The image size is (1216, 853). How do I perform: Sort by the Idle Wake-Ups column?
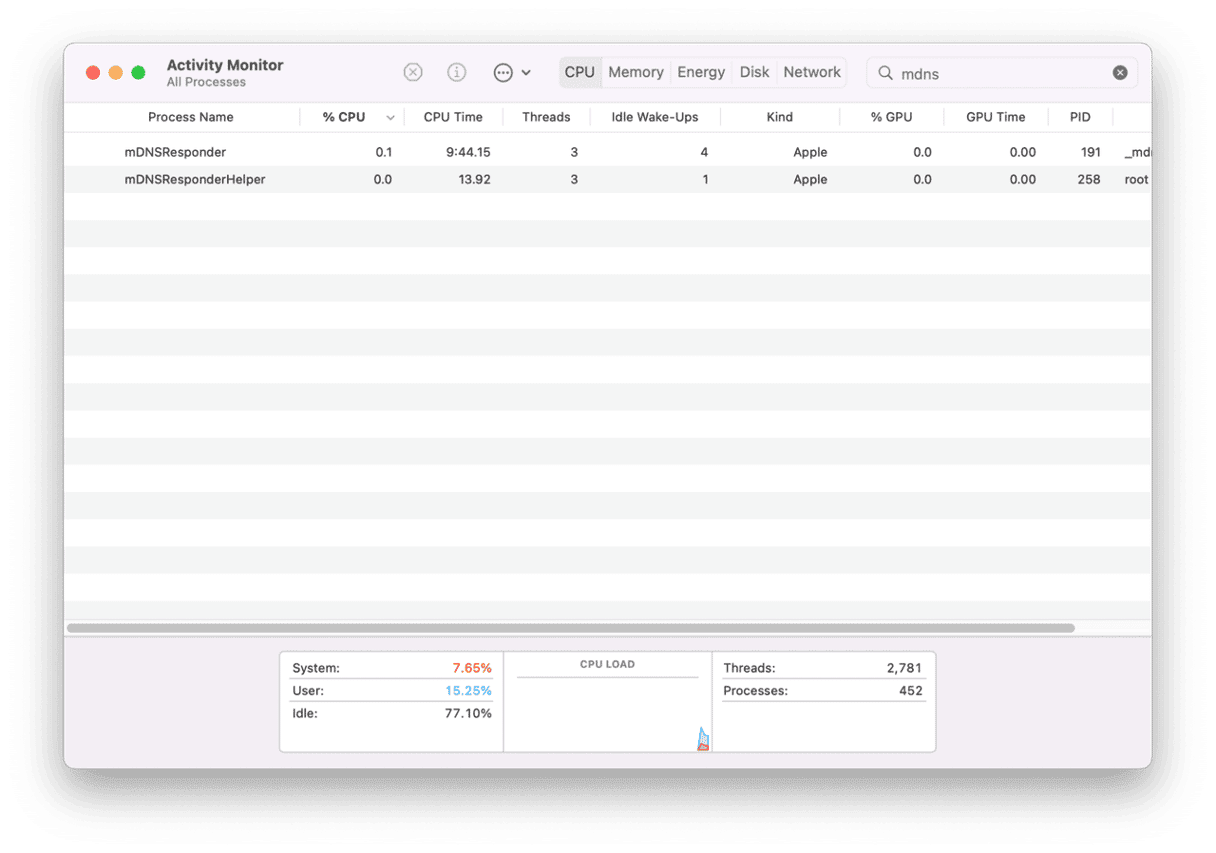pos(654,117)
